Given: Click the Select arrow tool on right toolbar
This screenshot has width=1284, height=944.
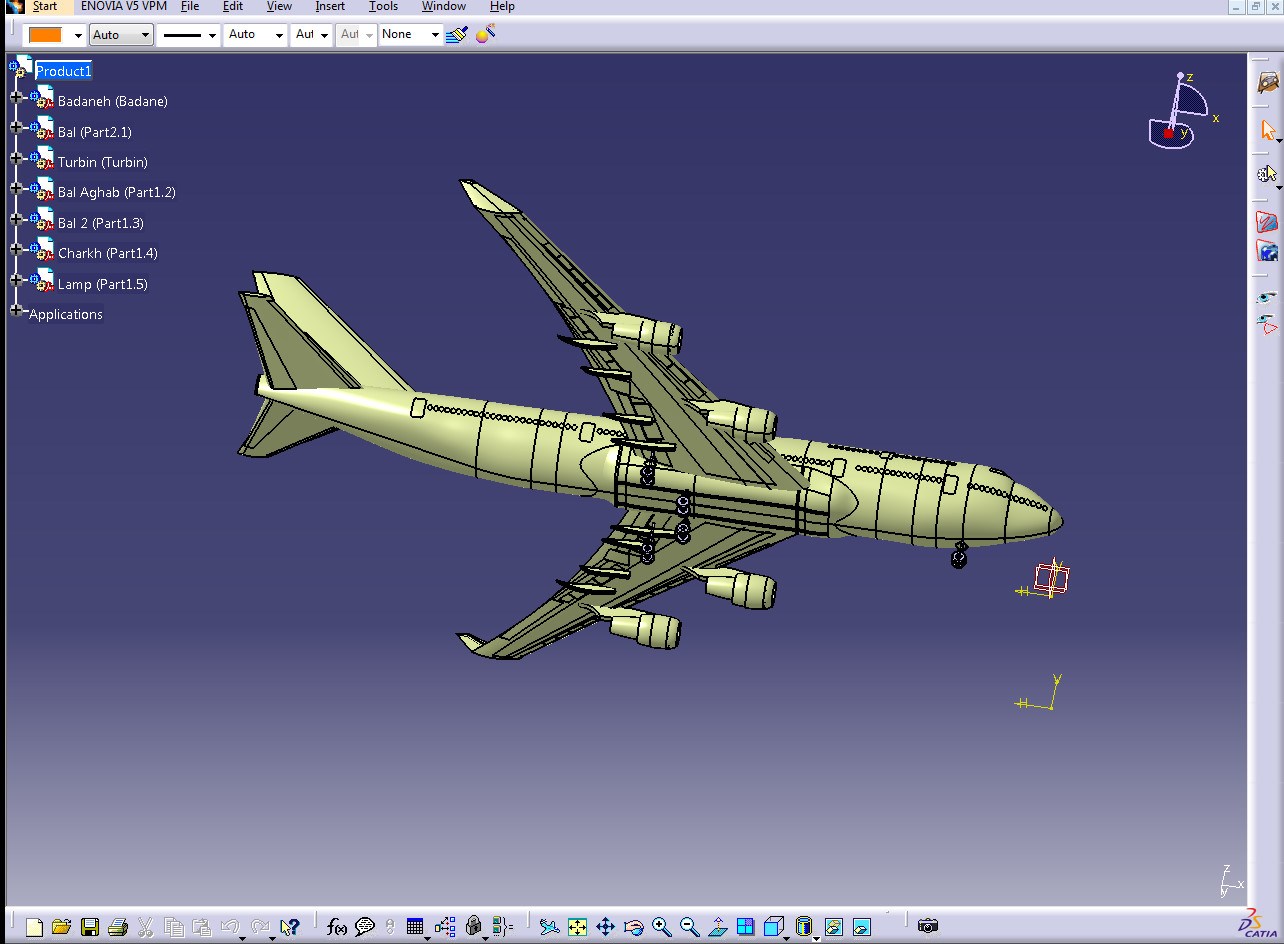Looking at the screenshot, I should point(1268,130).
